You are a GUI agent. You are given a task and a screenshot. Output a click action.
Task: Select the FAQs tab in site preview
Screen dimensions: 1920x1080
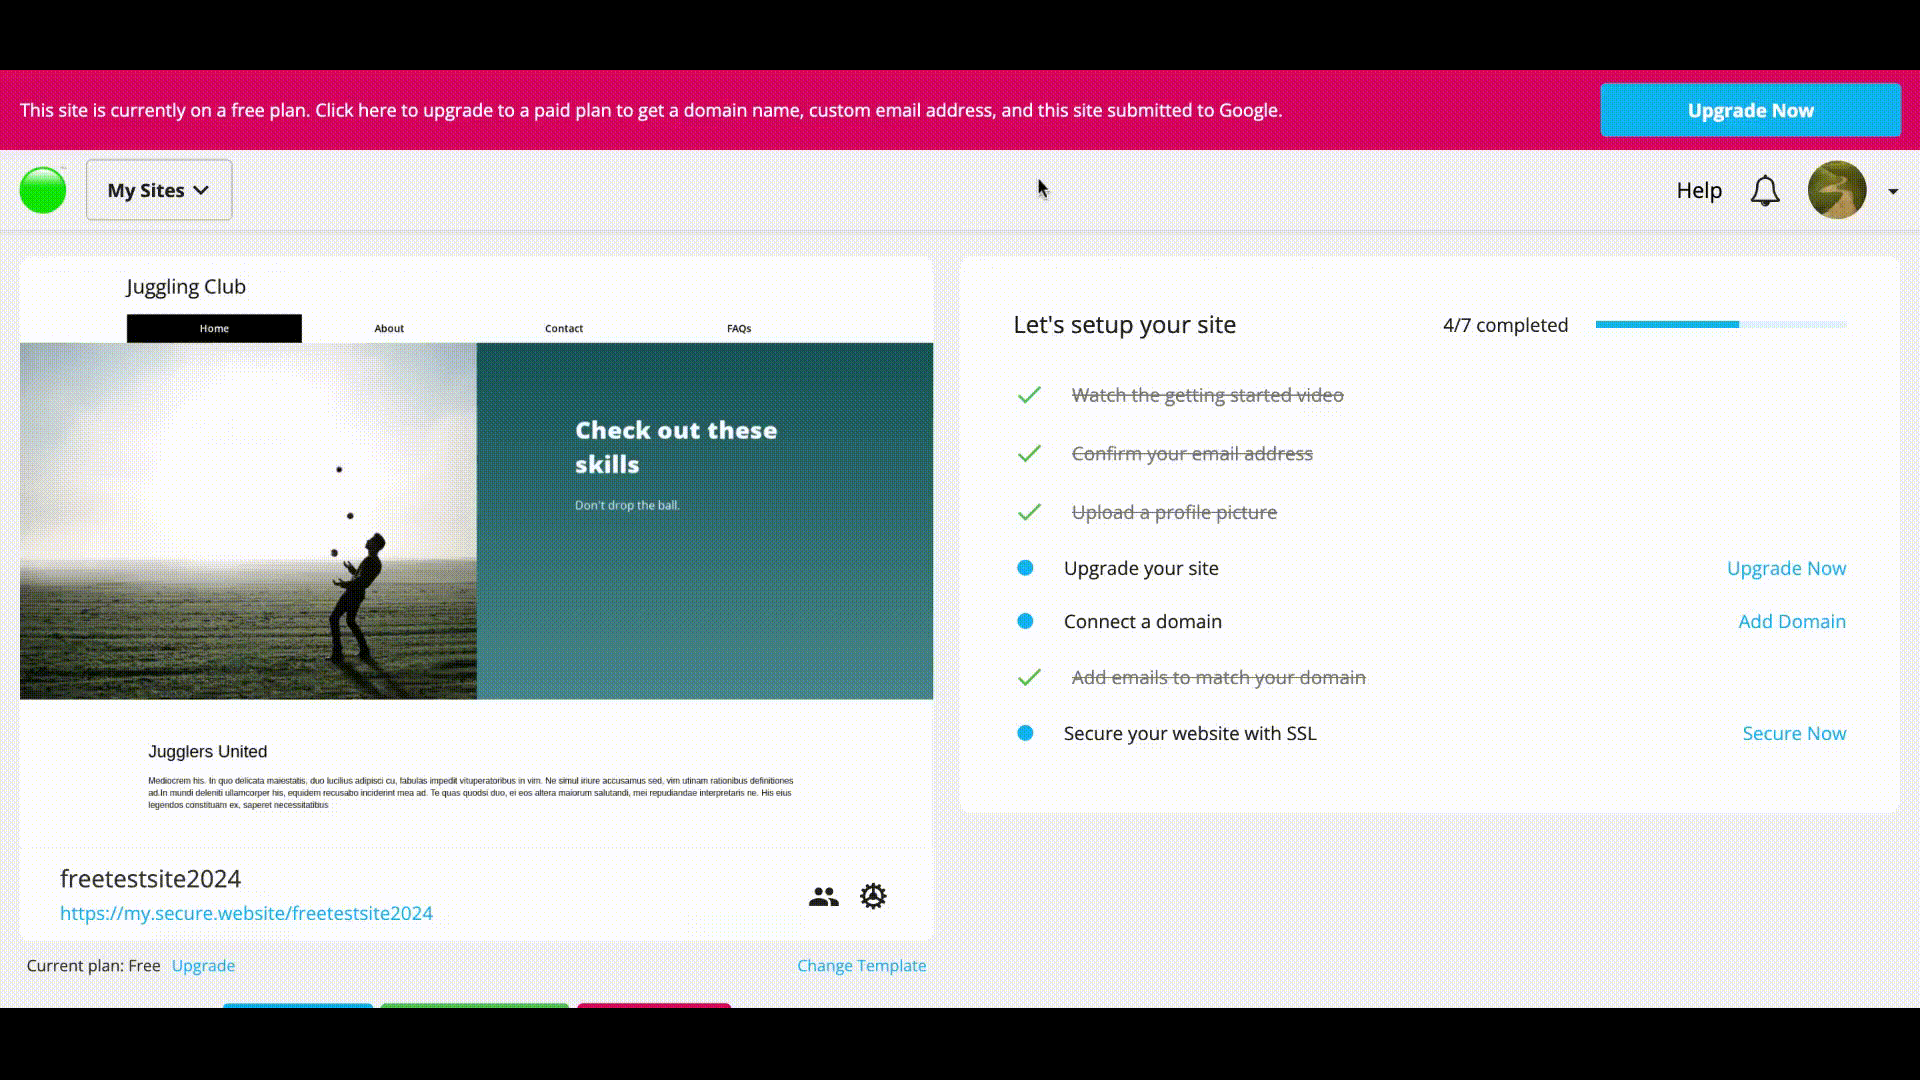pos(739,328)
